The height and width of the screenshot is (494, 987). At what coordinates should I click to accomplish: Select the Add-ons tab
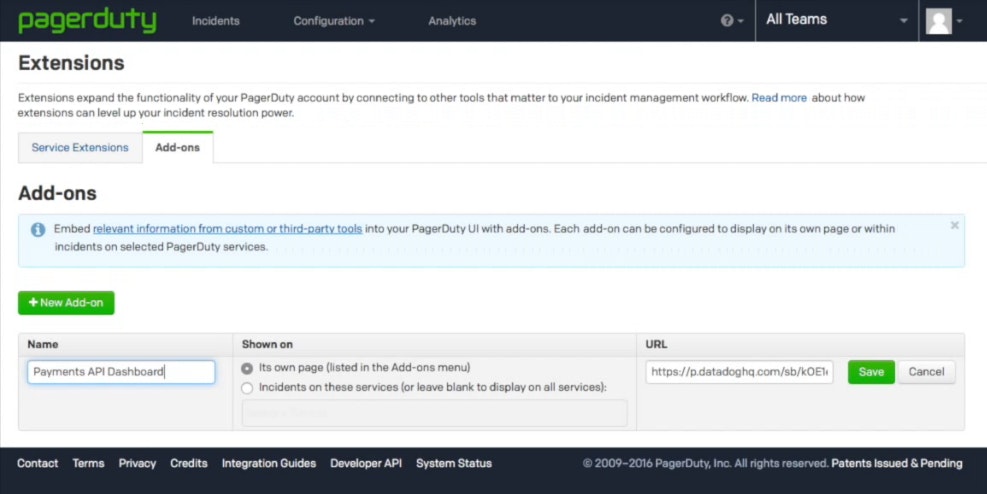(x=177, y=148)
